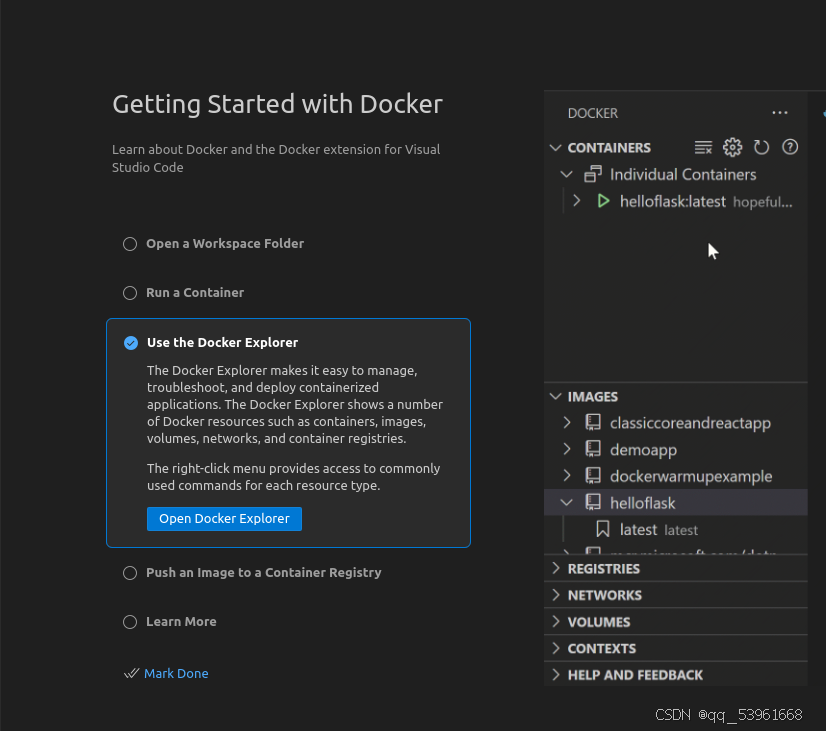Click the Mark Done link
Image resolution: width=826 pixels, height=731 pixels.
176,673
